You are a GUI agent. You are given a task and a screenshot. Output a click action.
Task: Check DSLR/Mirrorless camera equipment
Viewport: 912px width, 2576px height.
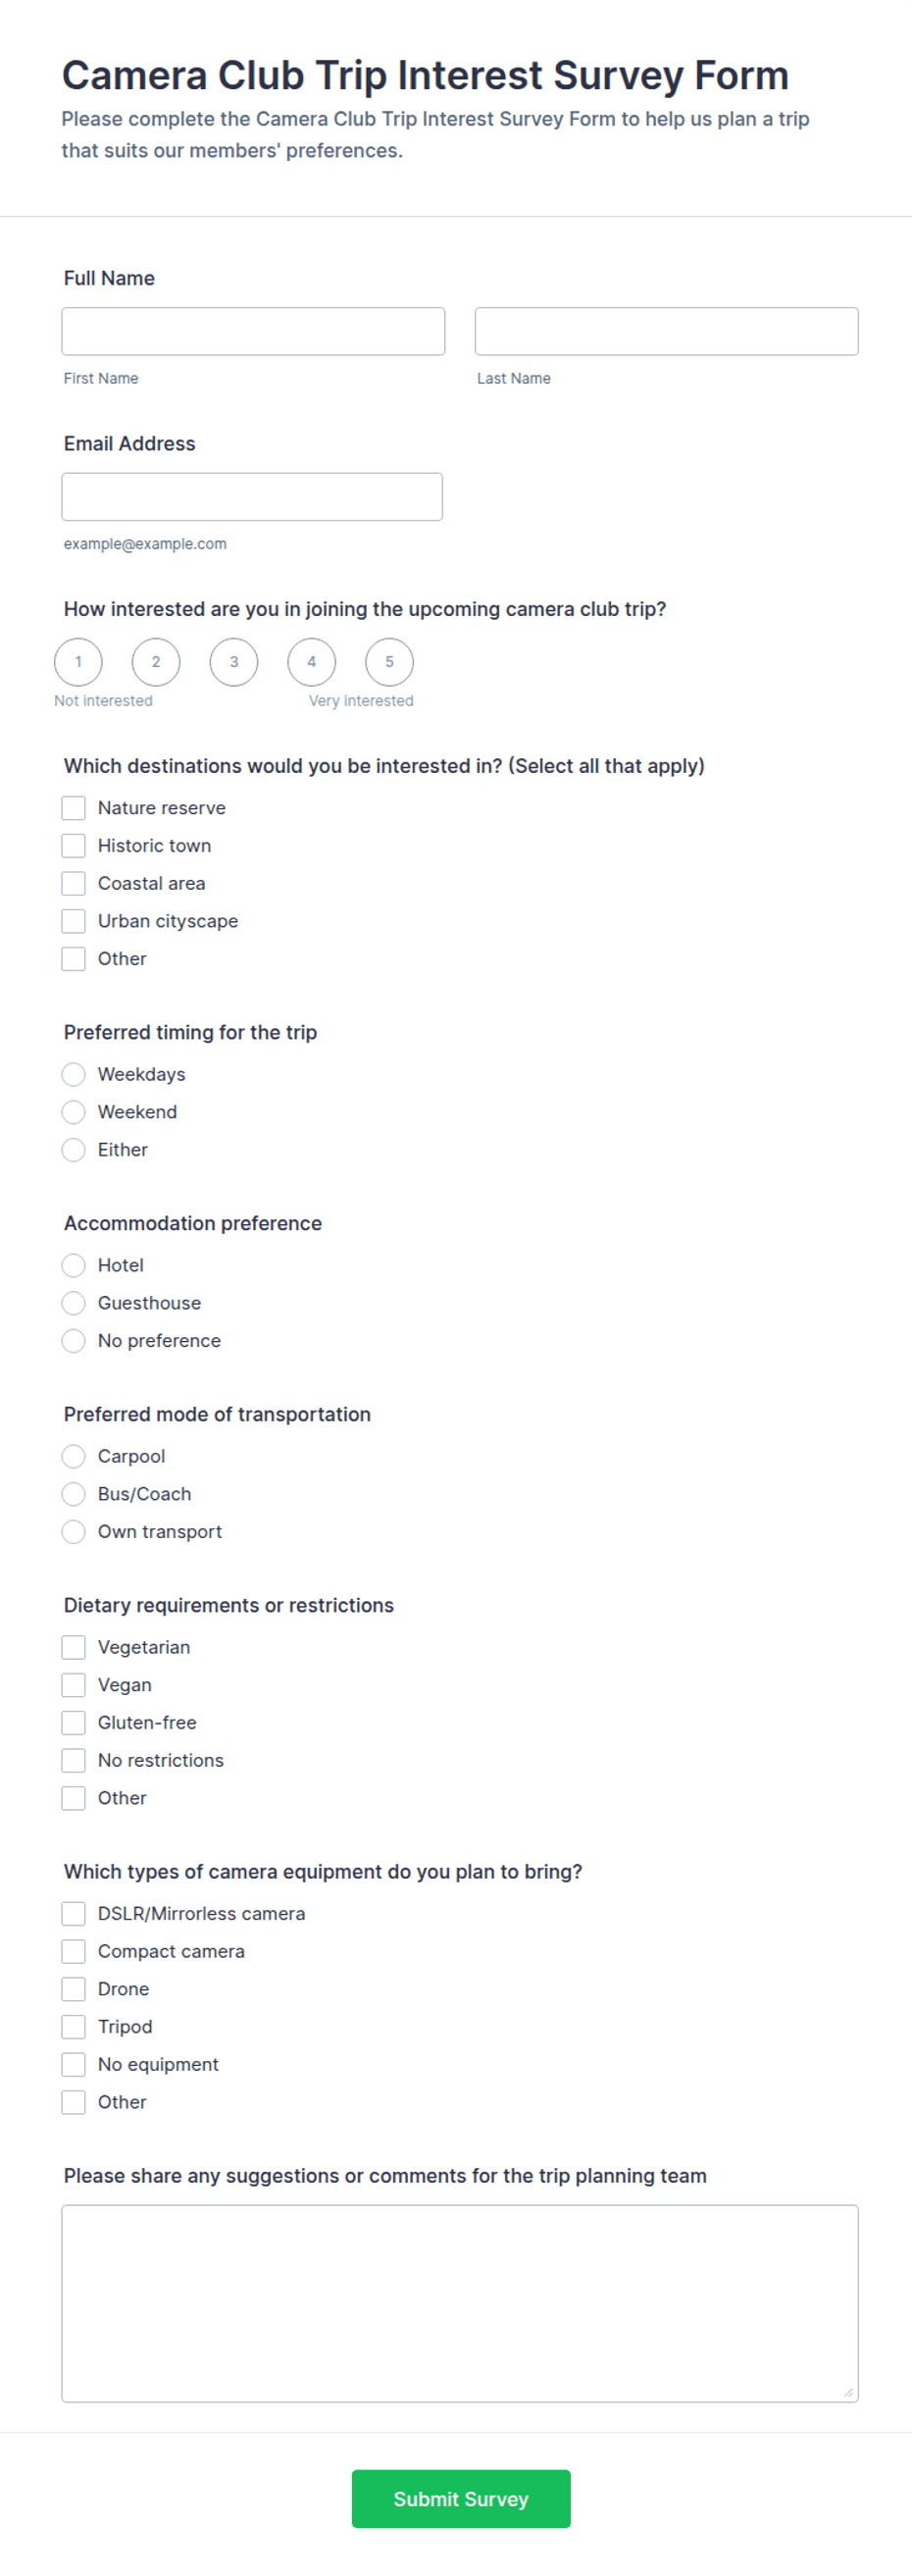click(73, 1914)
